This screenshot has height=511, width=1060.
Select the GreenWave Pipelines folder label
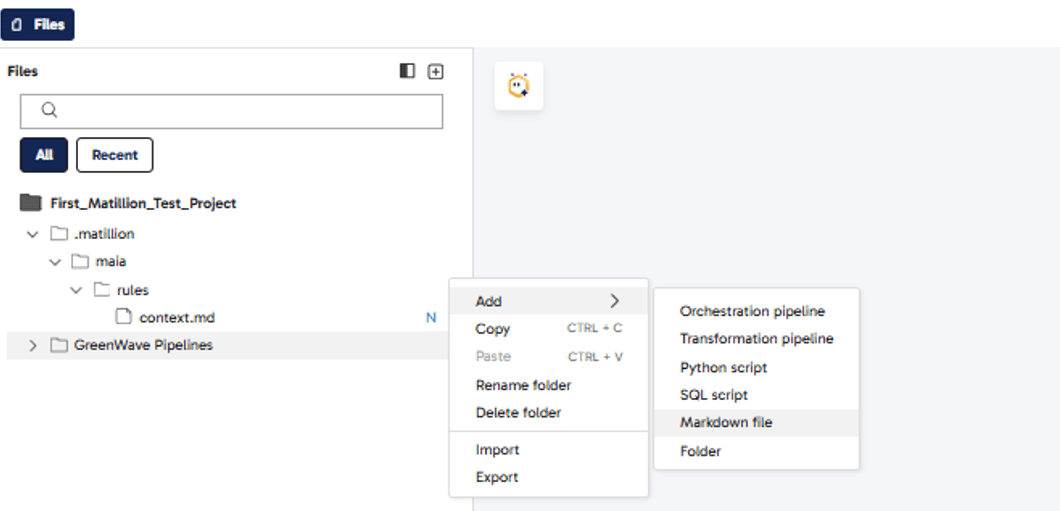click(143, 345)
